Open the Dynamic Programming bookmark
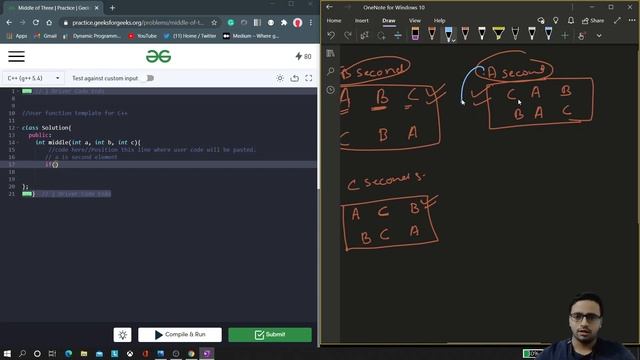 pos(92,36)
